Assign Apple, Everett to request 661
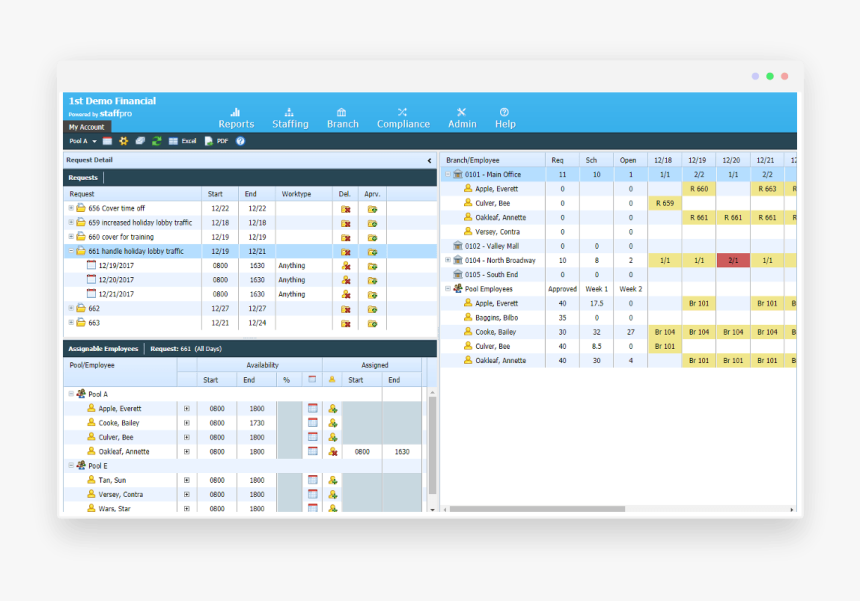This screenshot has height=601, width=860. pyautogui.click(x=332, y=409)
